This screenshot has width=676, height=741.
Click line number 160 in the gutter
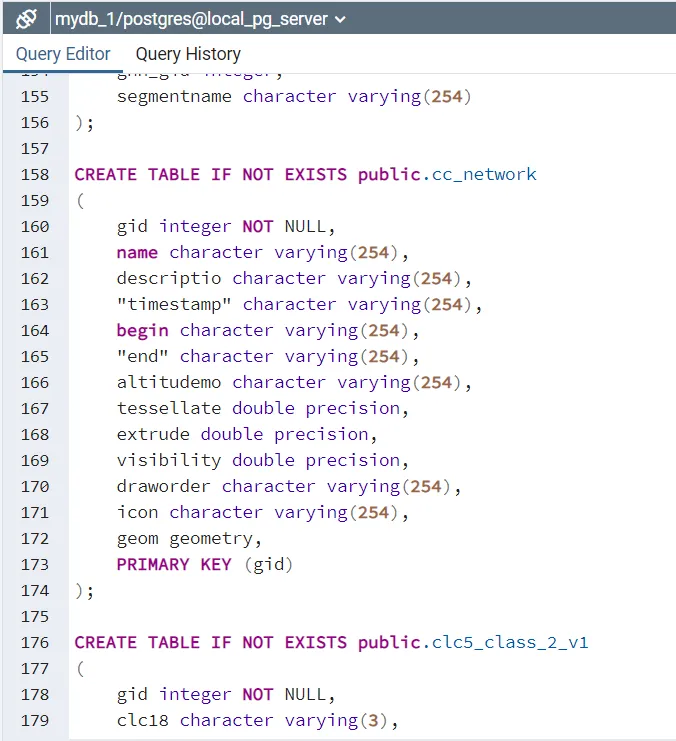pyautogui.click(x=35, y=226)
